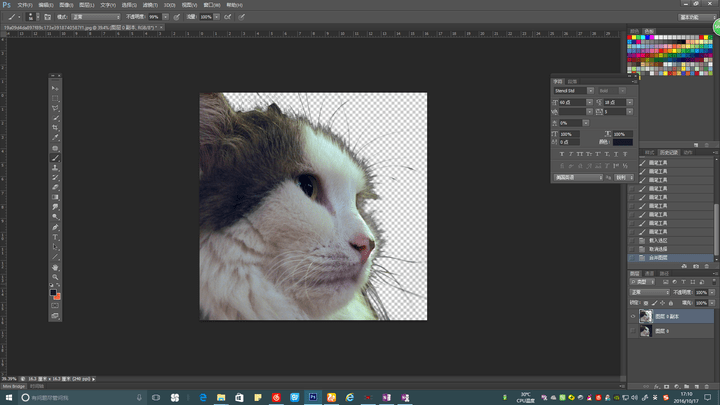This screenshot has height=405, width=720.
Task: Toggle airbrush mode in the options bar
Action: [227, 17]
